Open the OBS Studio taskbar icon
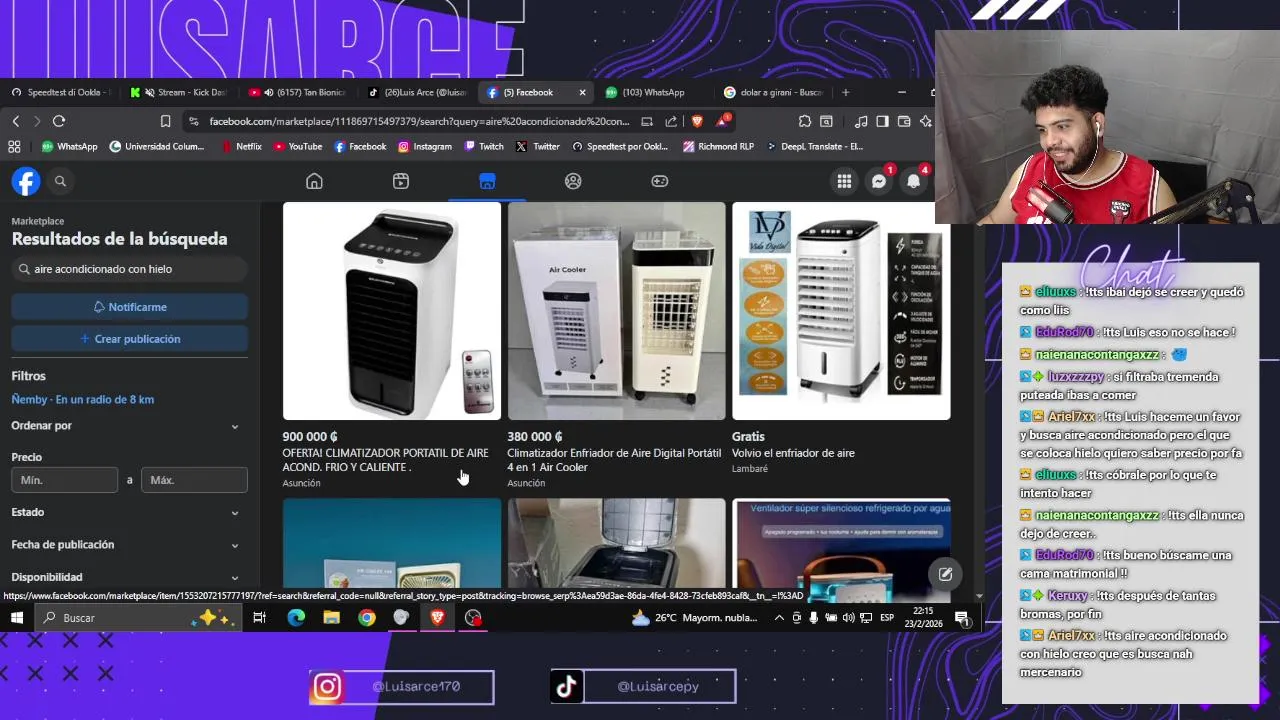Screen dimensions: 1280x720 tap(473, 618)
